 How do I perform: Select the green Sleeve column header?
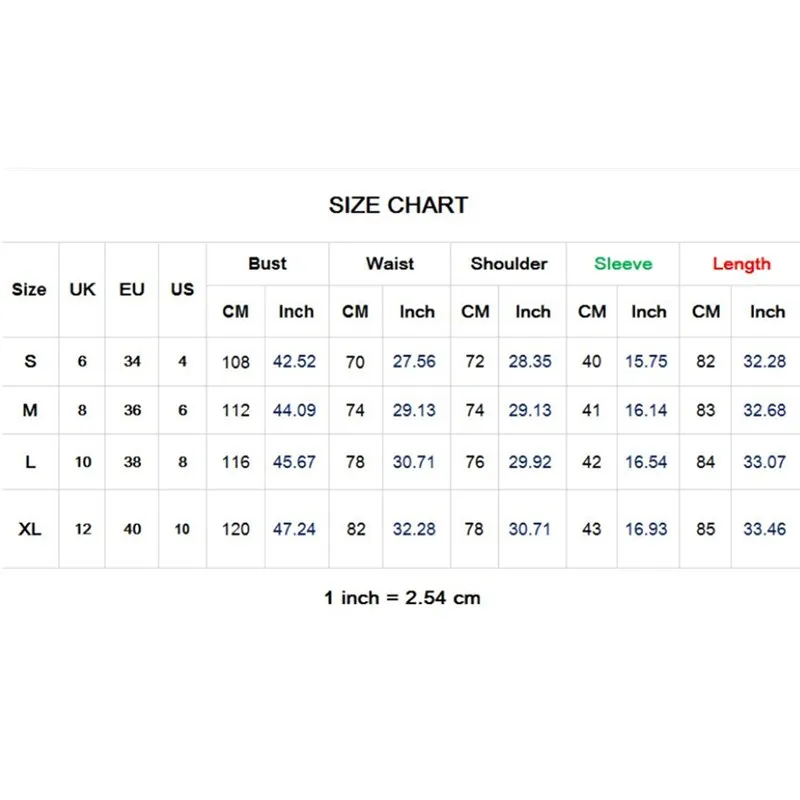(623, 263)
